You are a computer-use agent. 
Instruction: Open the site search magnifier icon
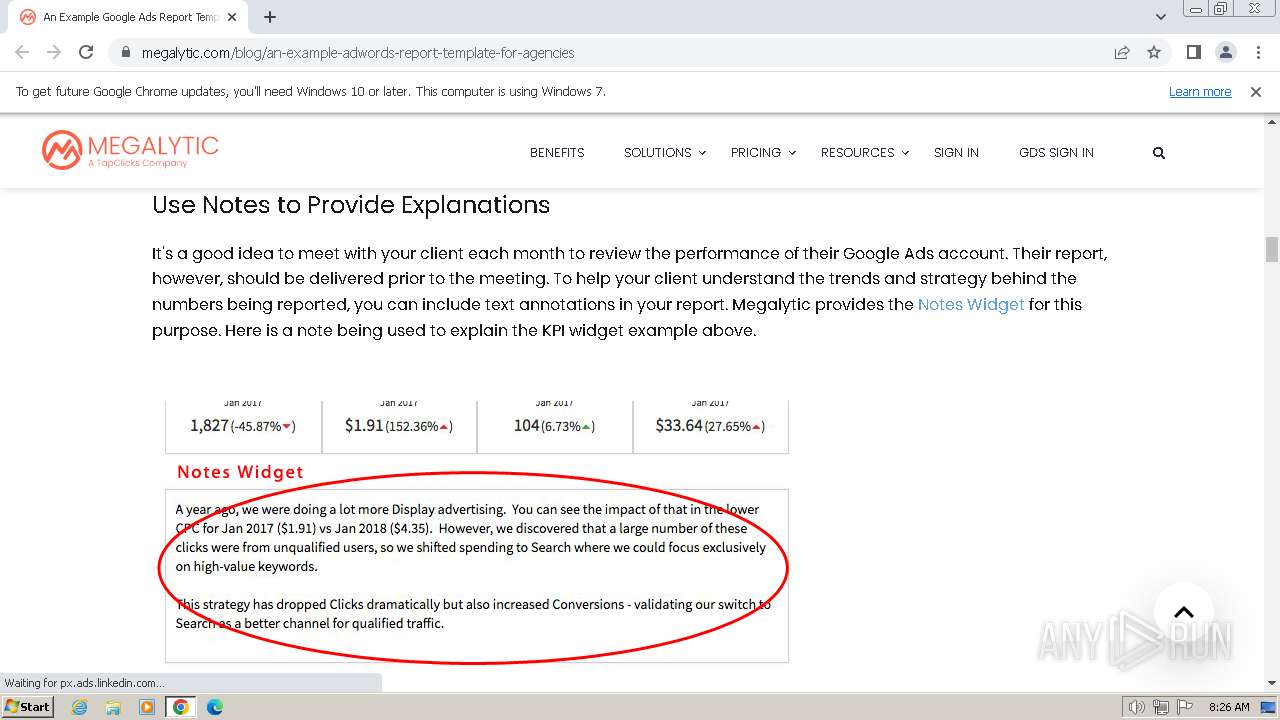(1159, 153)
